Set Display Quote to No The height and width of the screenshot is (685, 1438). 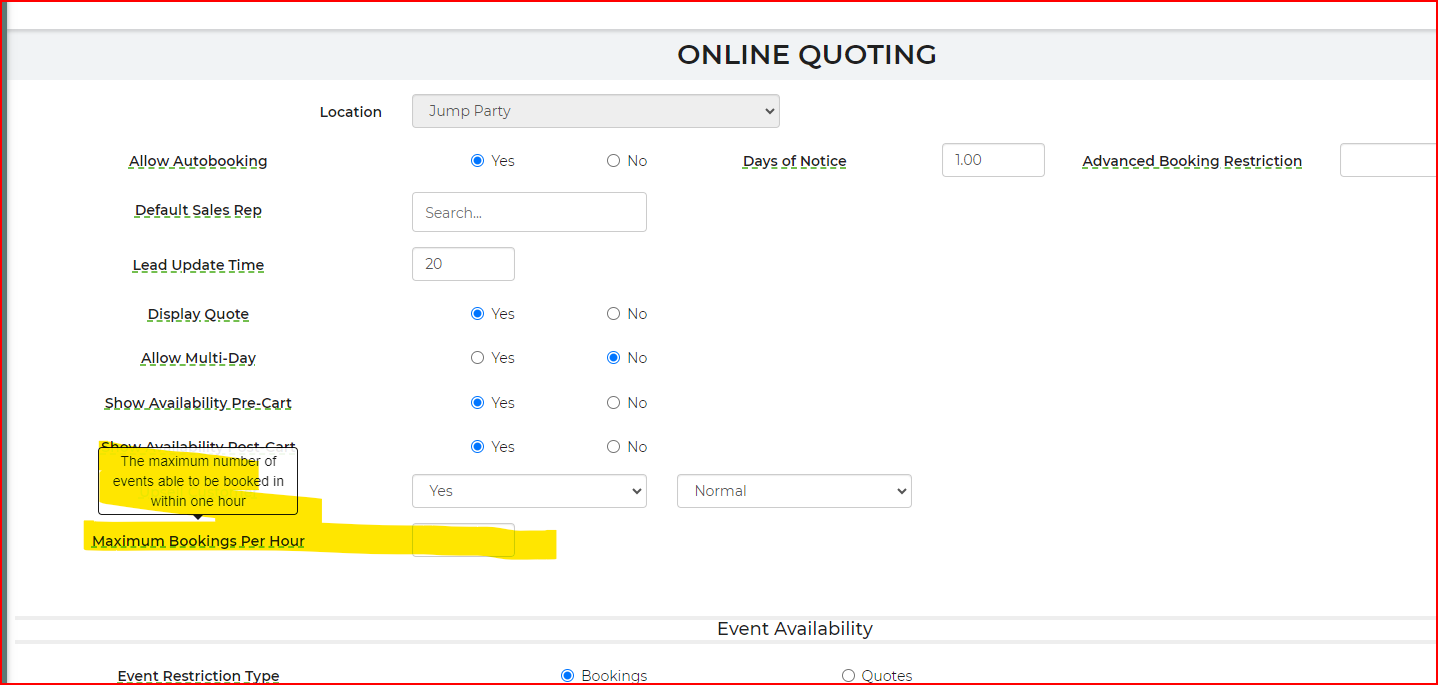pyautogui.click(x=613, y=314)
